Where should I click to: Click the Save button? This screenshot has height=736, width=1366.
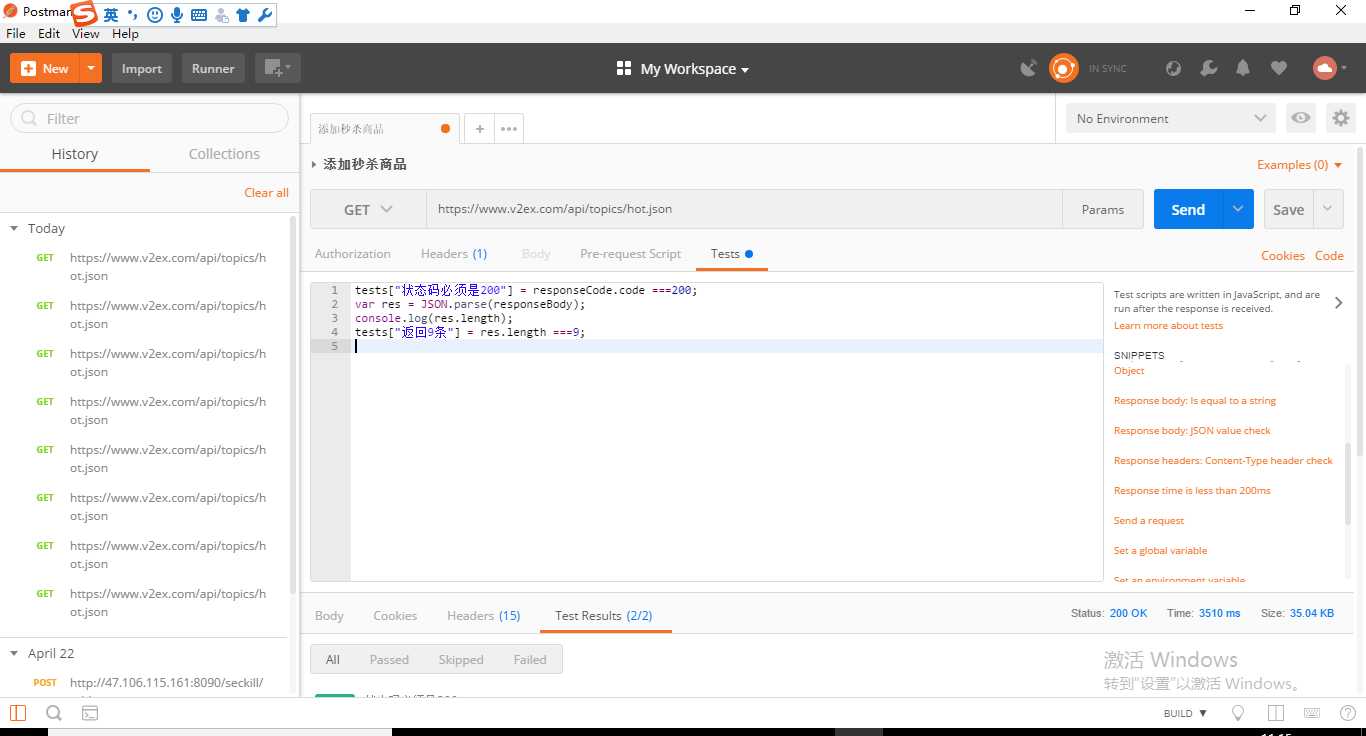(x=1289, y=209)
